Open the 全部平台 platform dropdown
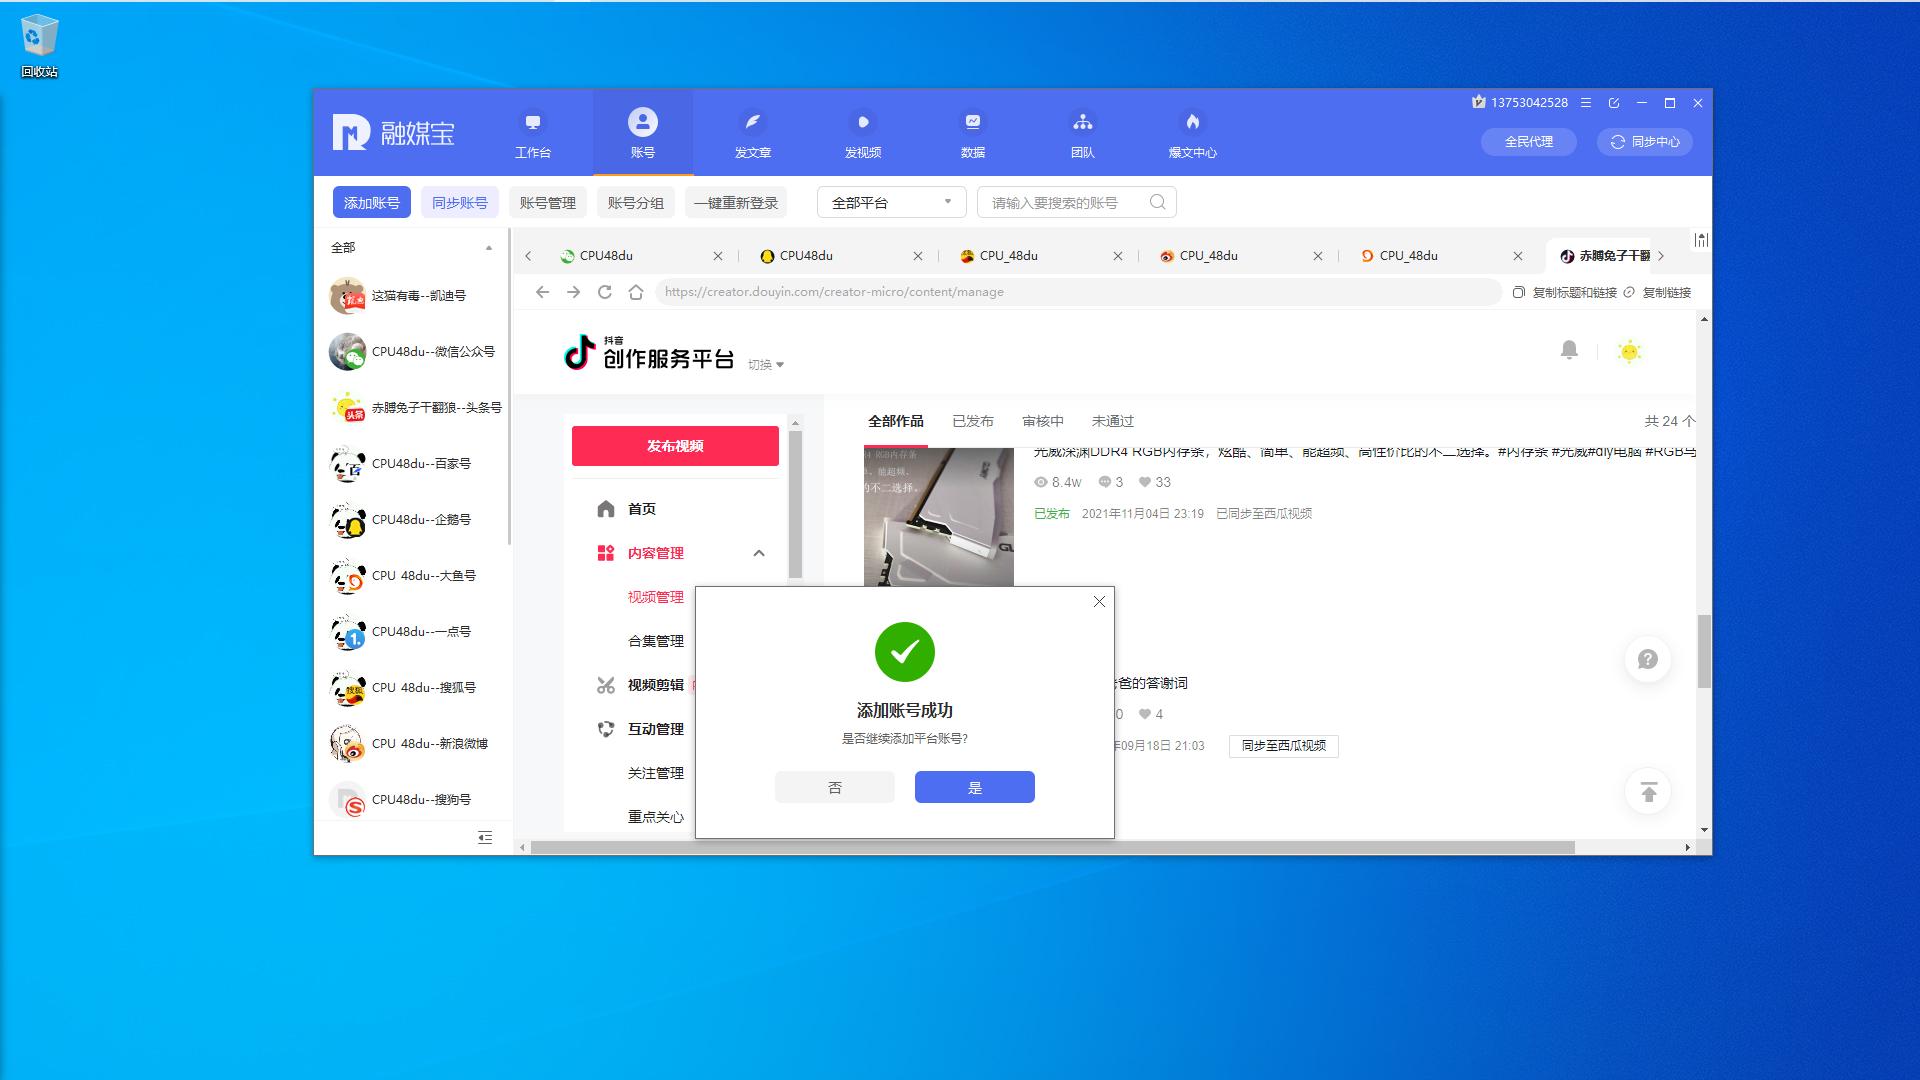Screen dimensions: 1920x1080 [x=889, y=201]
